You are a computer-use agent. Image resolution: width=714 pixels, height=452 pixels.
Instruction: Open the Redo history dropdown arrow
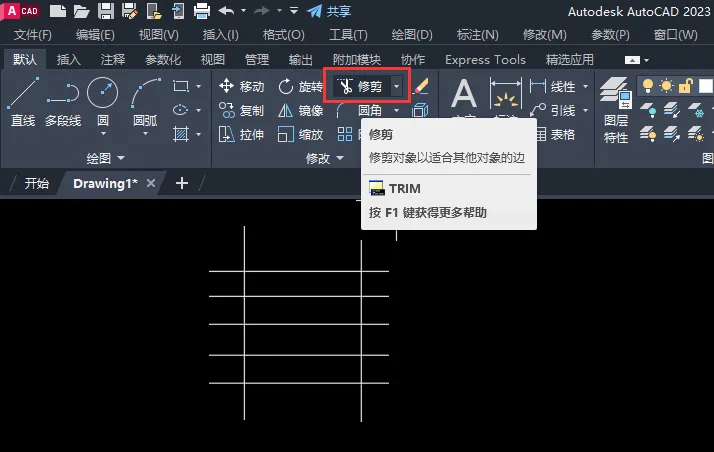279,10
